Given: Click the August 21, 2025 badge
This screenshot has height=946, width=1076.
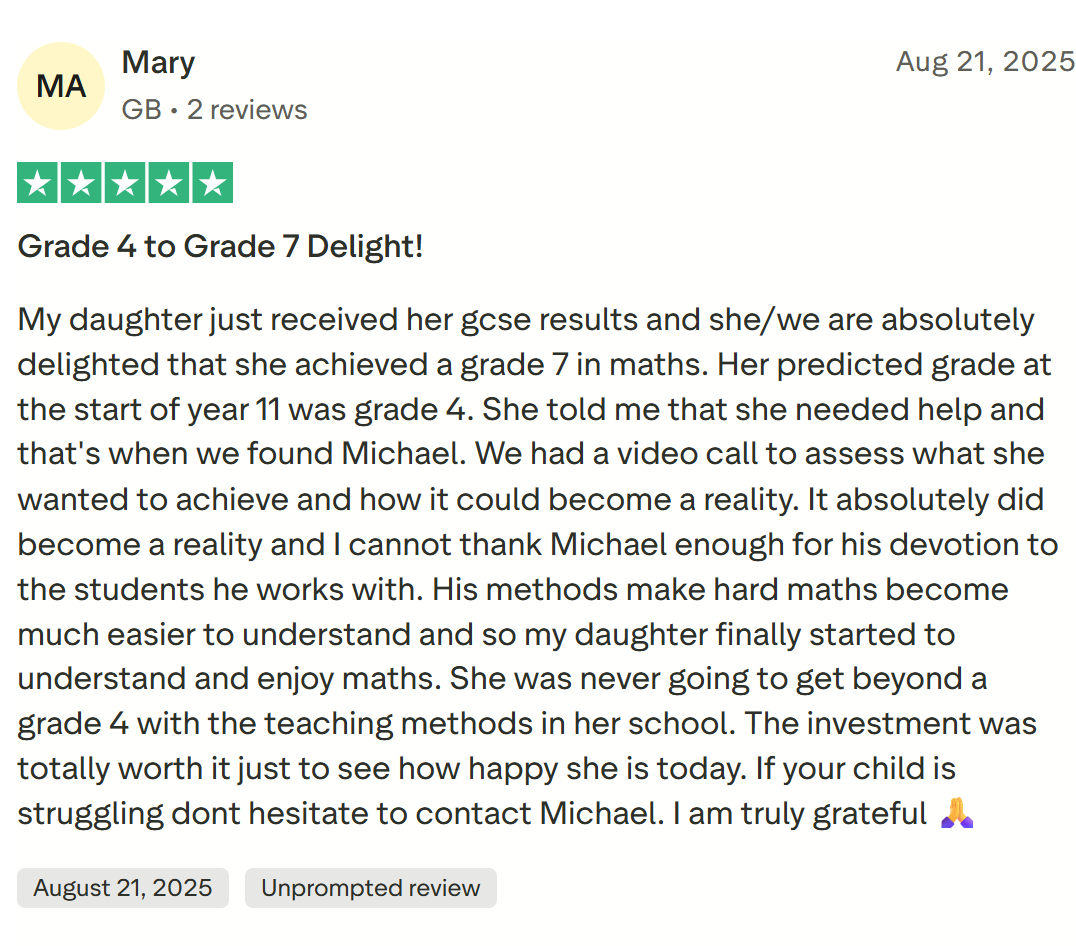Looking at the screenshot, I should click(x=123, y=888).
